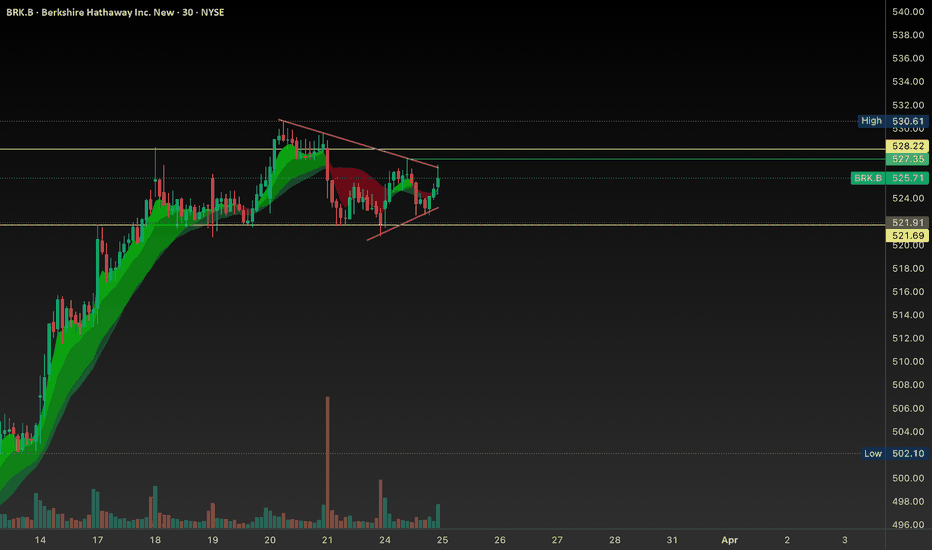The image size is (932, 550).
Task: Select the 524.00 price axis label
Action: (x=908, y=198)
